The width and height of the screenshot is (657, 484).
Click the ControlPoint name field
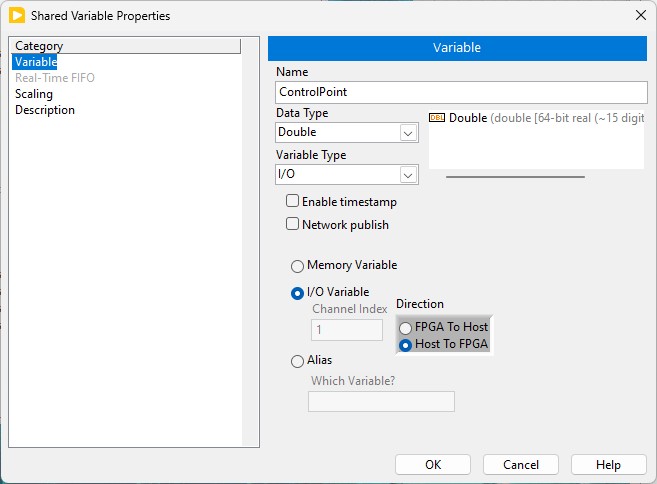coord(461,92)
